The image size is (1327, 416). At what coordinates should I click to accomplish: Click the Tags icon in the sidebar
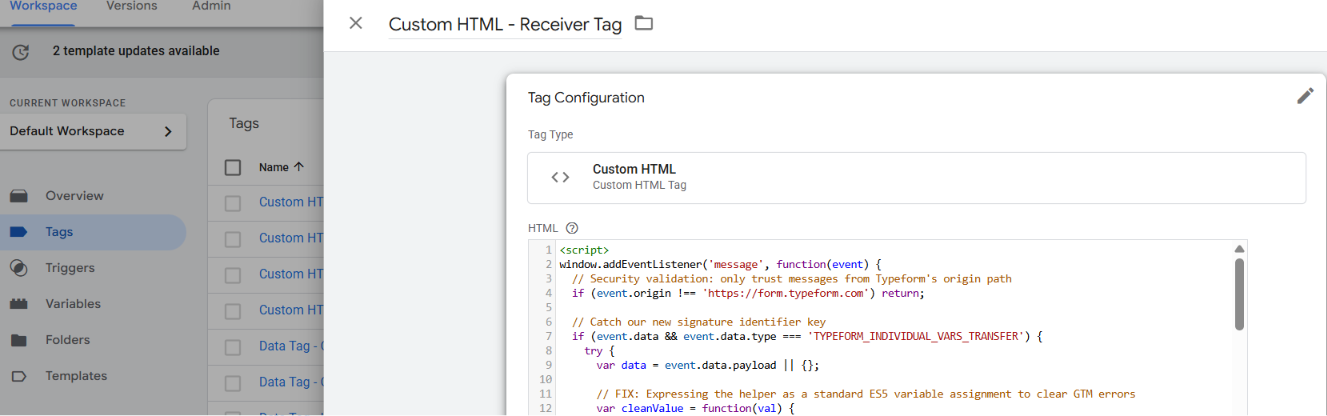pyautogui.click(x=19, y=232)
